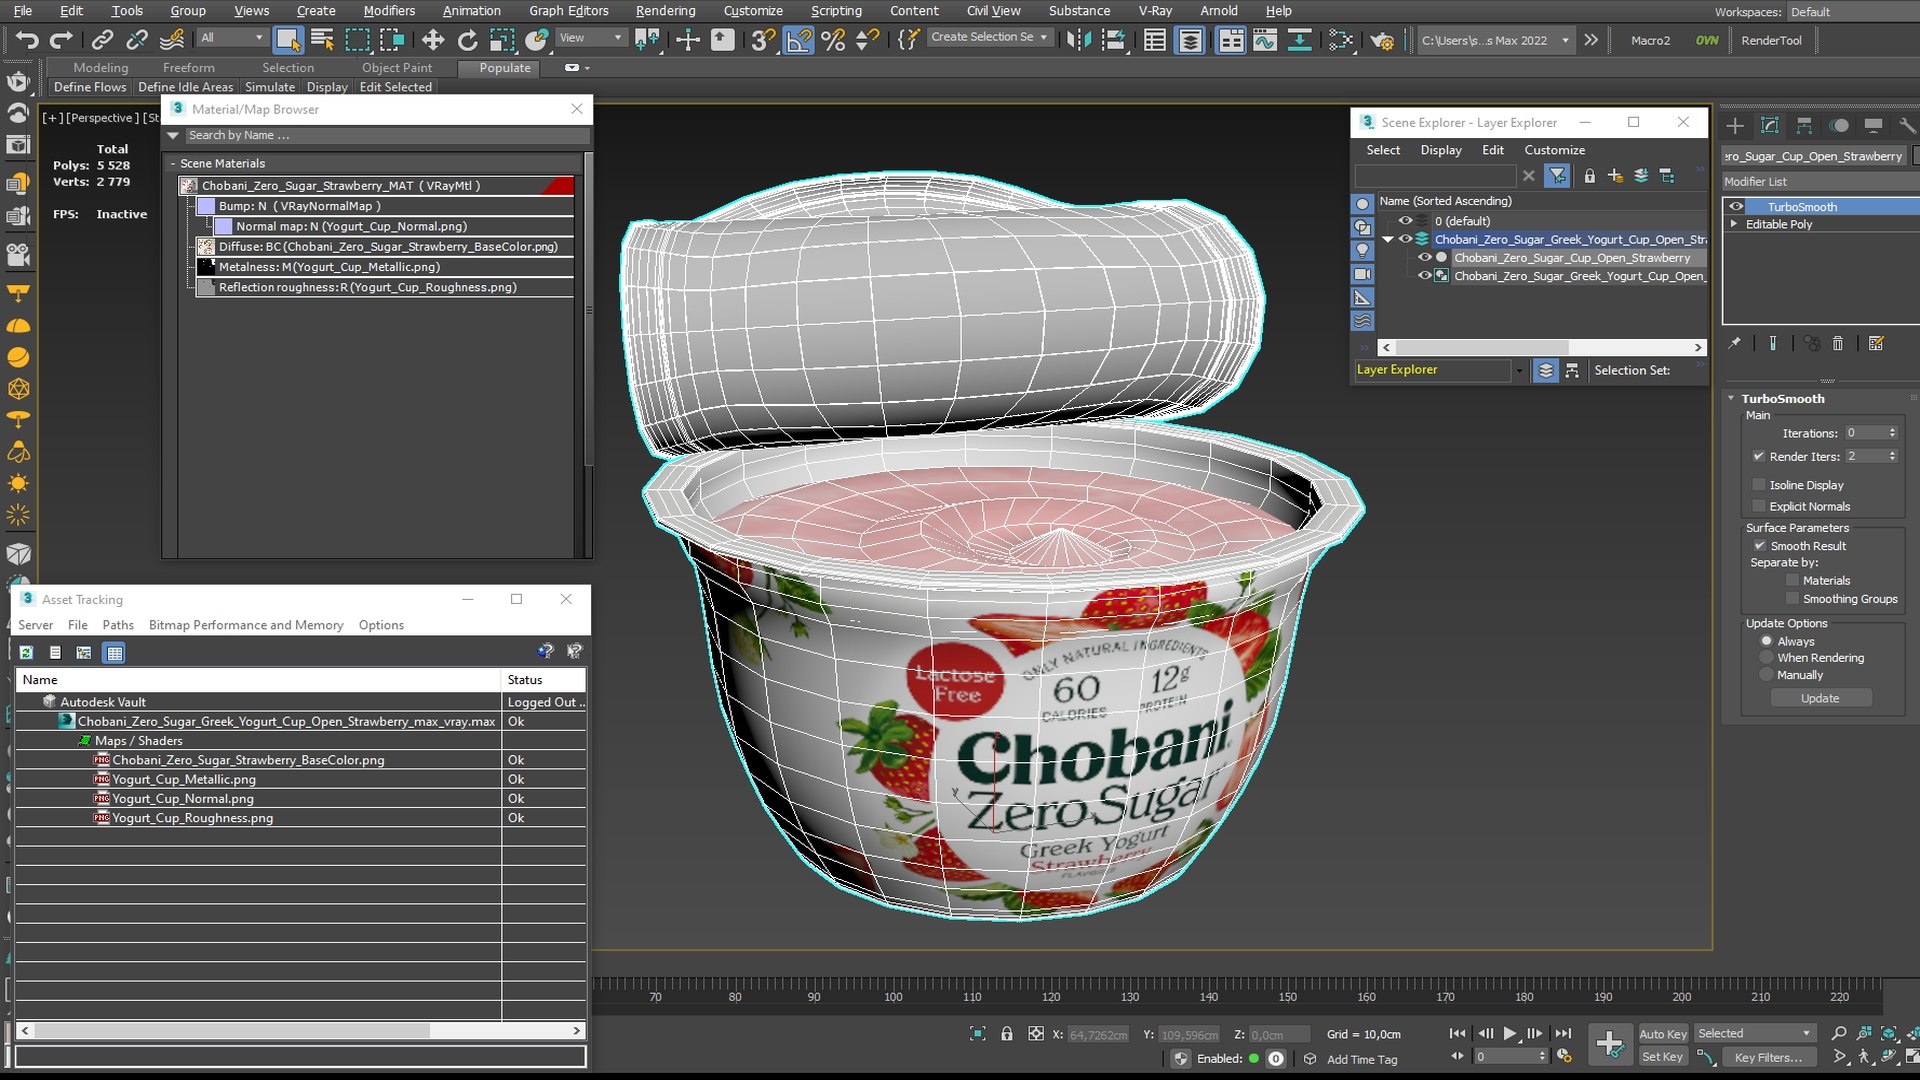Collapse the TurboSmooth rollout
Viewport: 1920px width, 1080px height.
[1731, 398]
